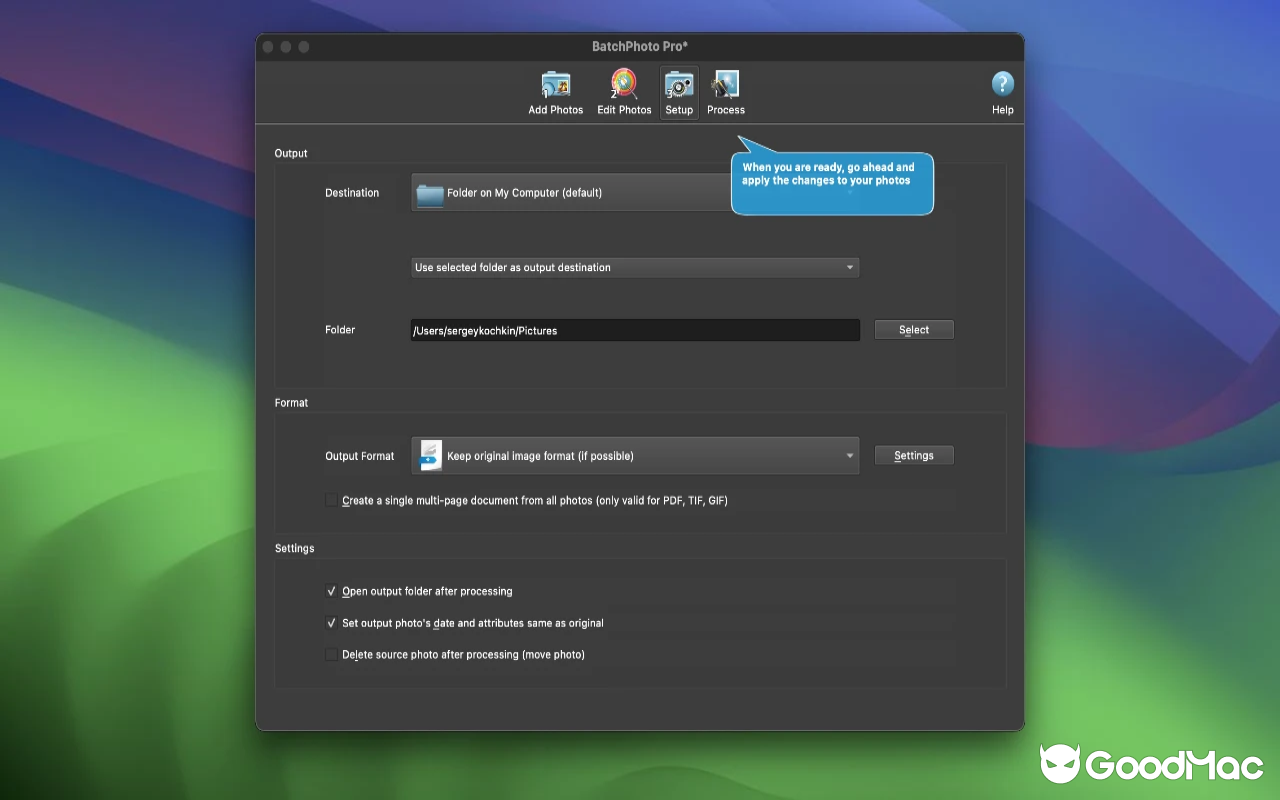Image resolution: width=1280 pixels, height=800 pixels.
Task: Disable 'Open output folder after processing'
Action: click(x=331, y=591)
